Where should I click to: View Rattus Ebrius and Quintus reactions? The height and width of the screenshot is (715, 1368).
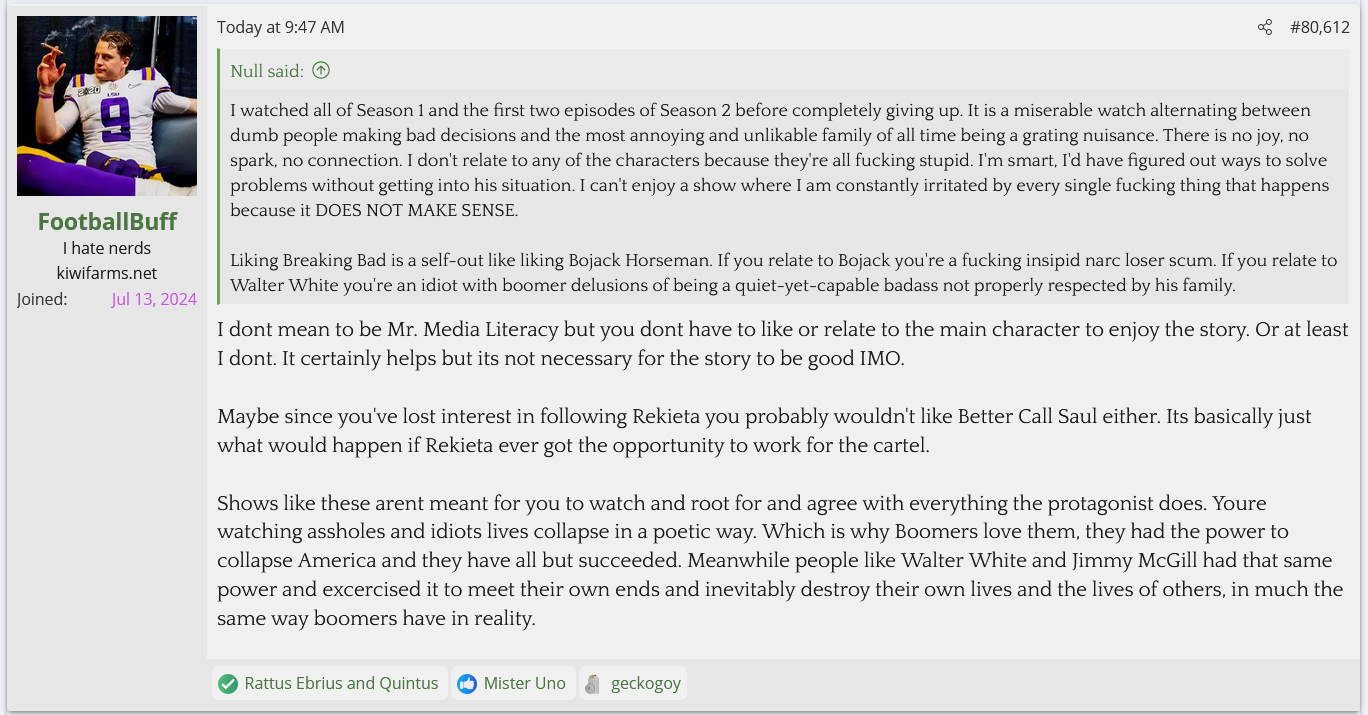click(x=341, y=684)
